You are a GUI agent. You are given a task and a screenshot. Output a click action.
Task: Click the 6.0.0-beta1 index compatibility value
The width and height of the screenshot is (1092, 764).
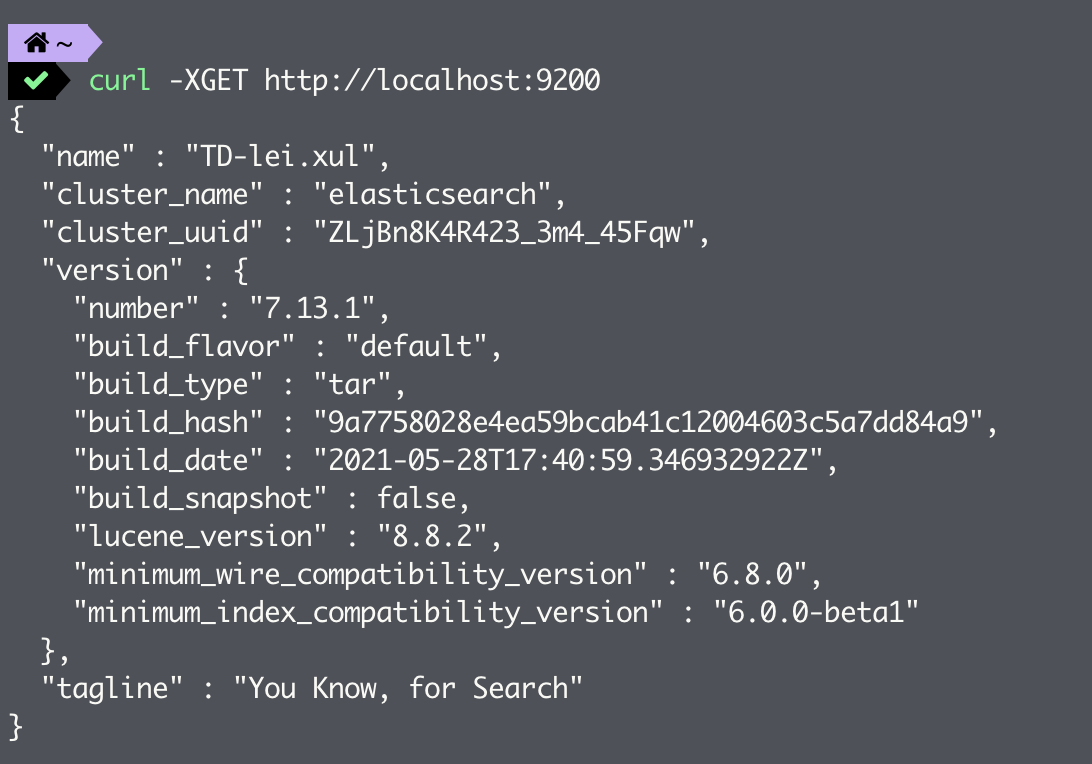coord(816,613)
